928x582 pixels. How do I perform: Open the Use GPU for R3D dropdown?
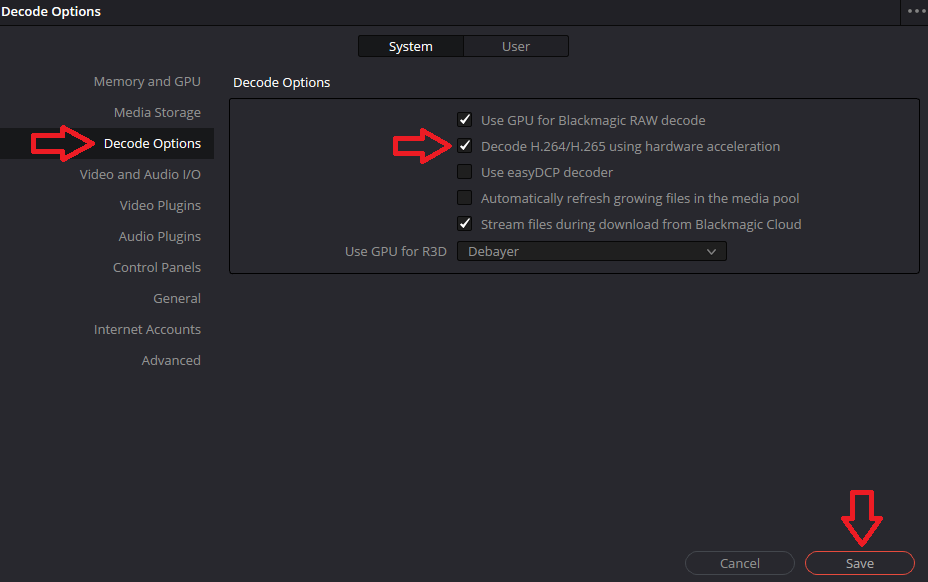point(591,251)
